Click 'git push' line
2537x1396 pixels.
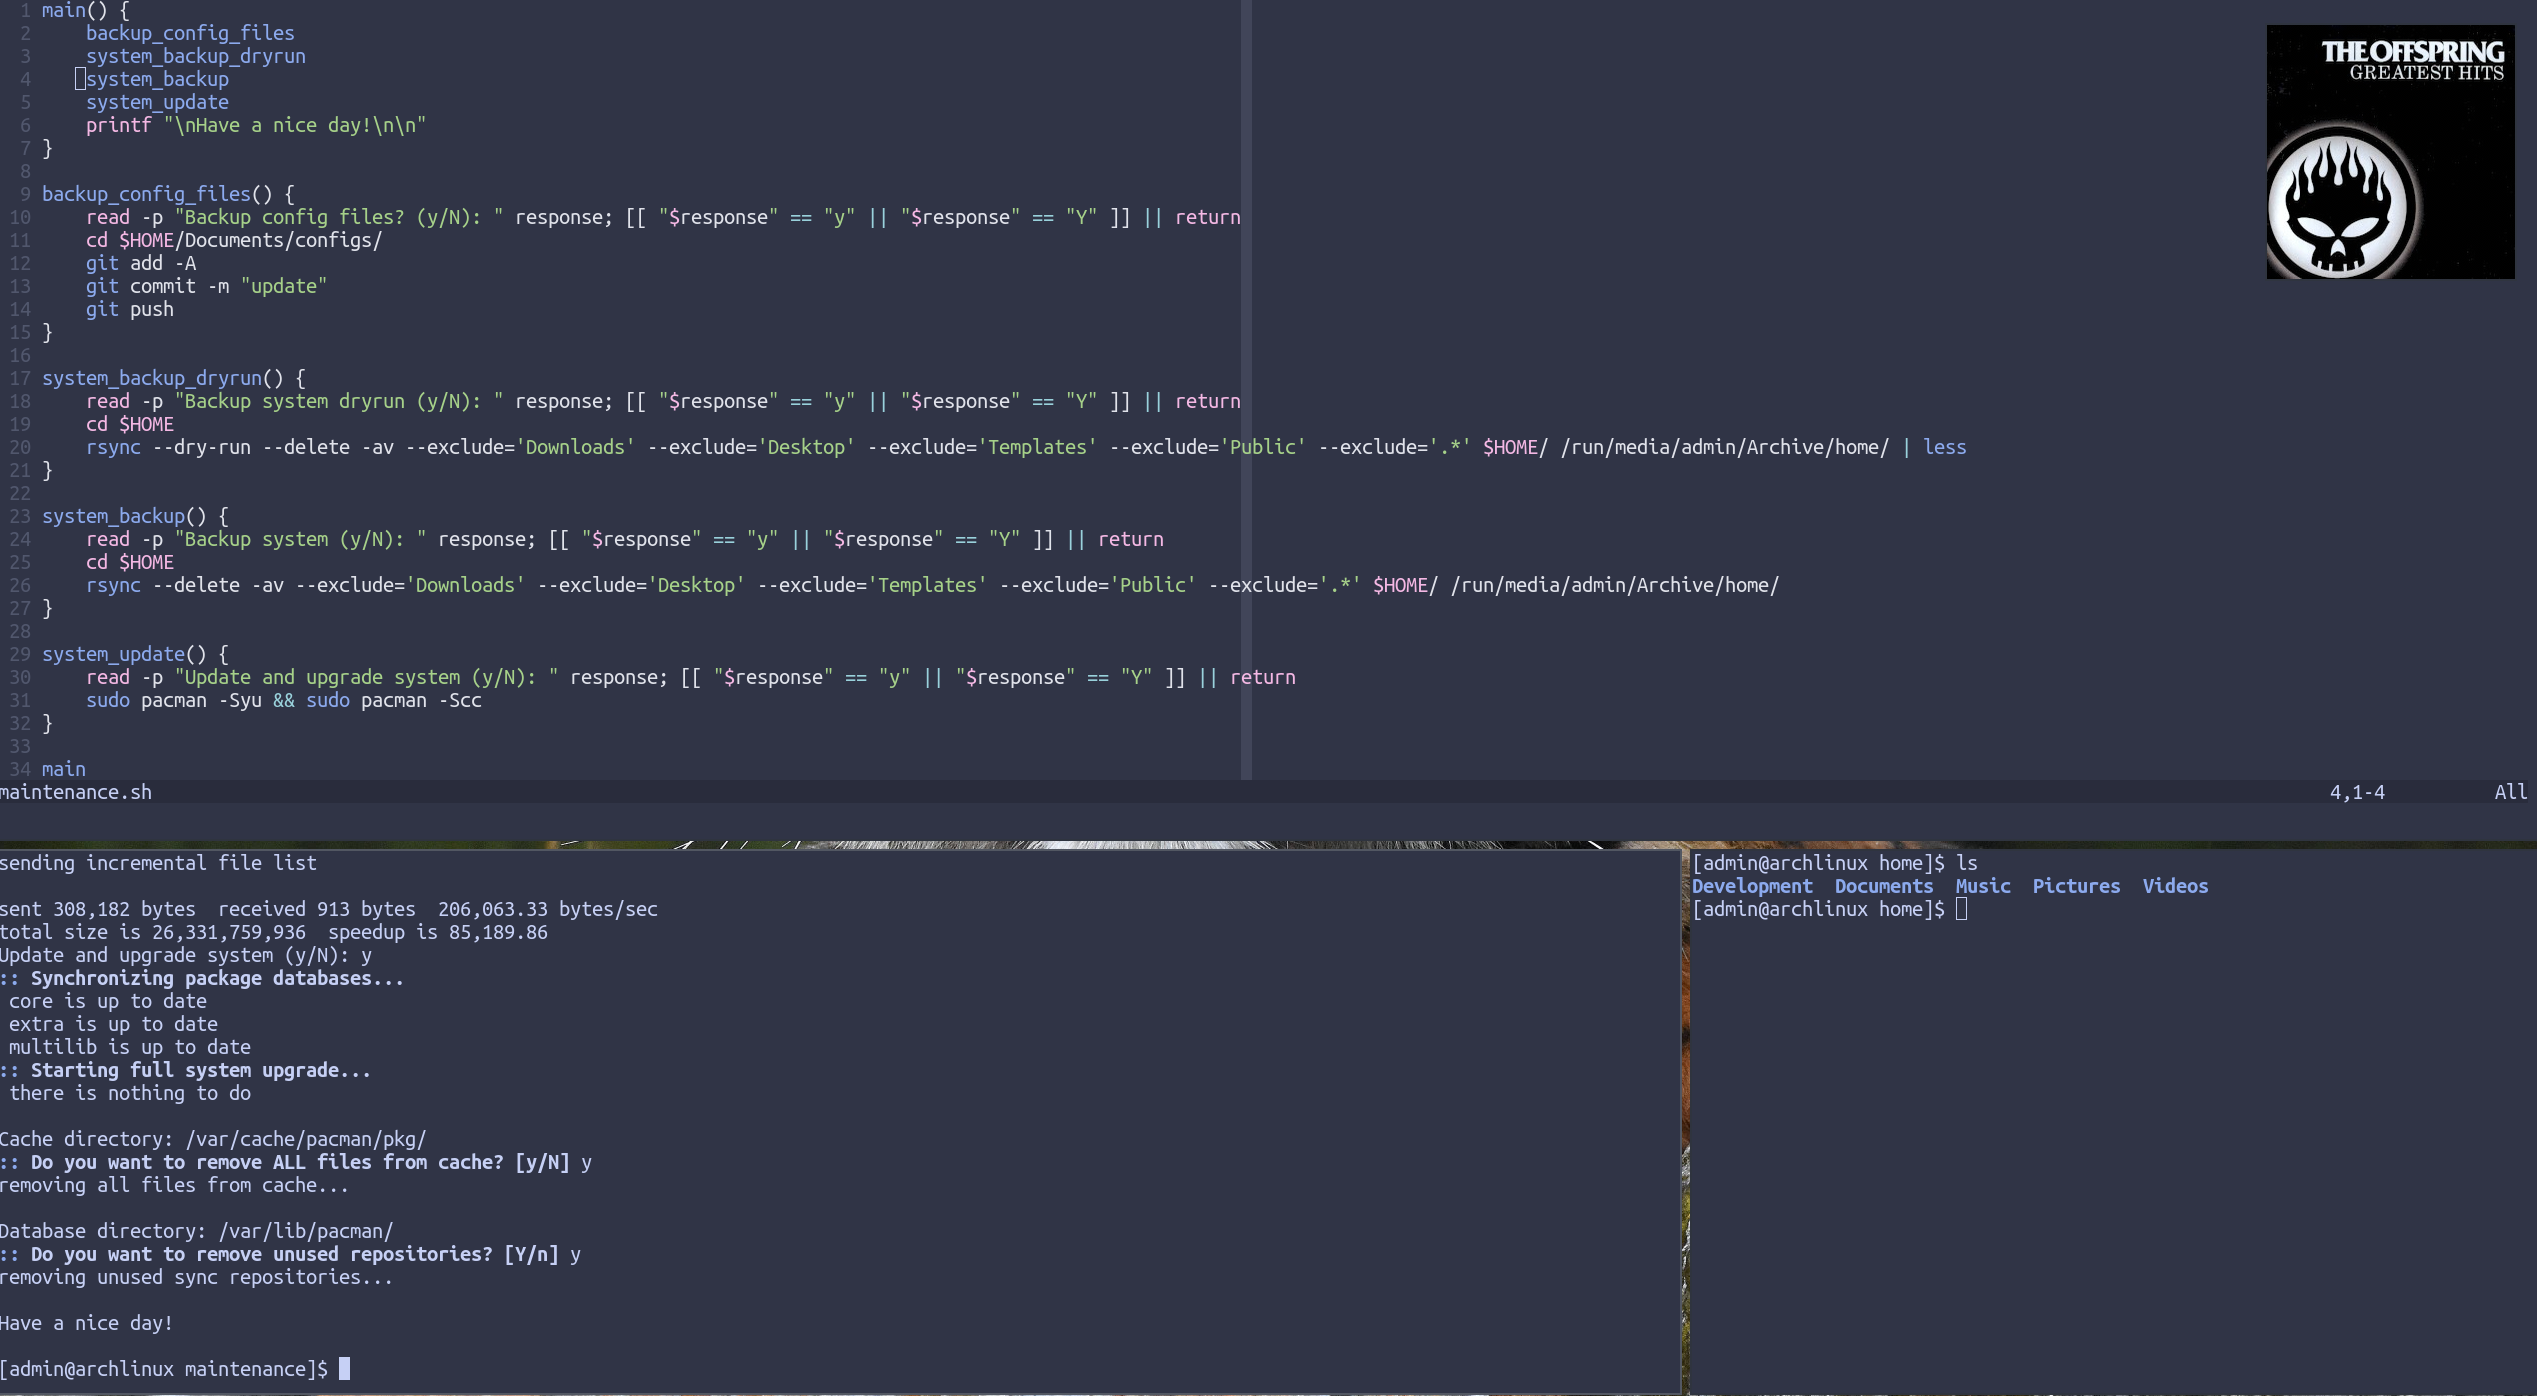click(x=130, y=309)
